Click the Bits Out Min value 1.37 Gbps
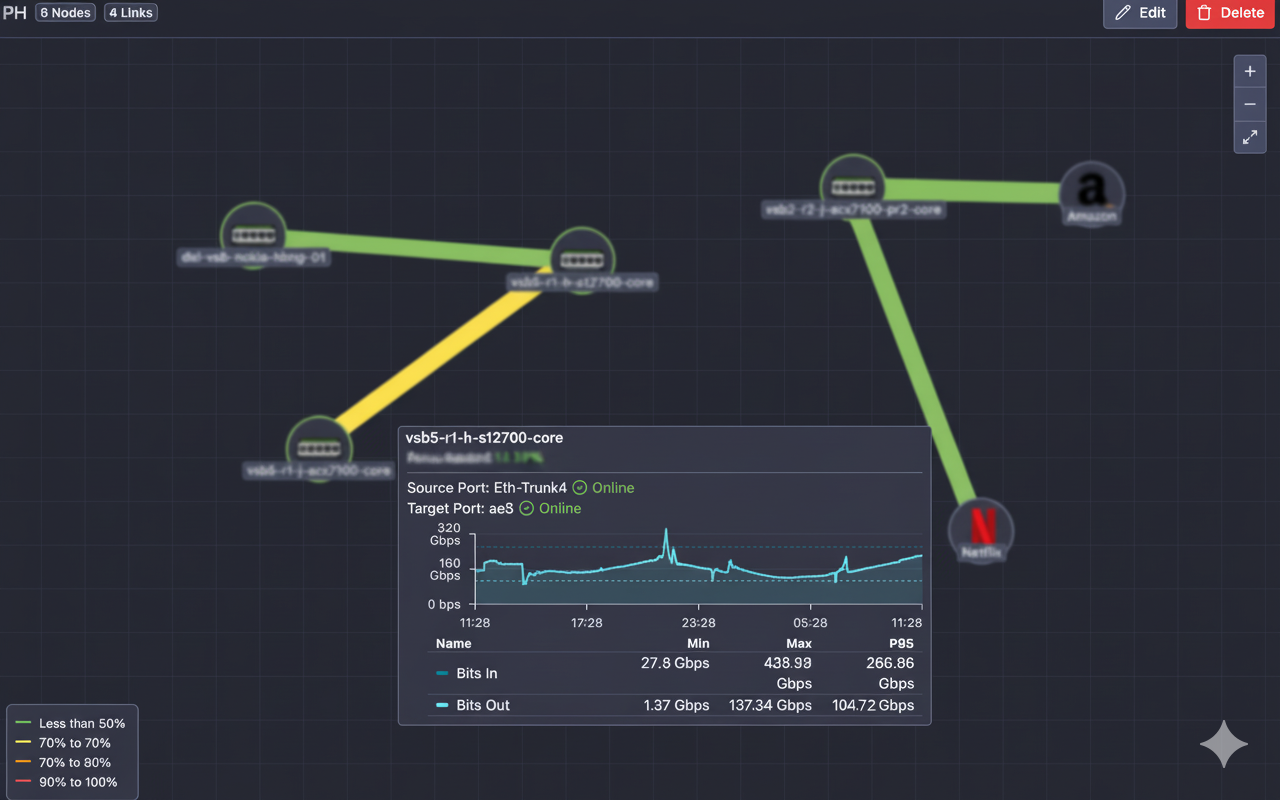This screenshot has width=1280, height=800. [x=677, y=705]
